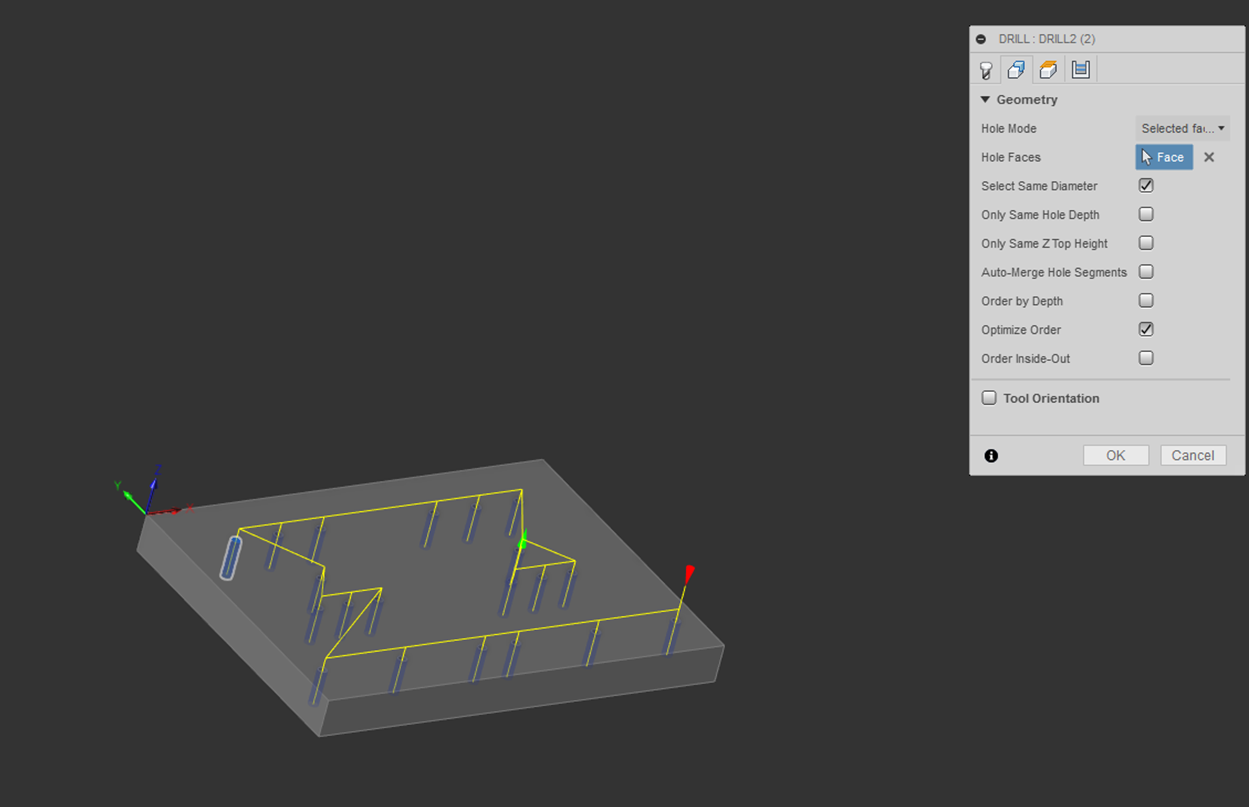
Task: Collapse the DRILL dialog with minus icon
Action: tap(981, 39)
